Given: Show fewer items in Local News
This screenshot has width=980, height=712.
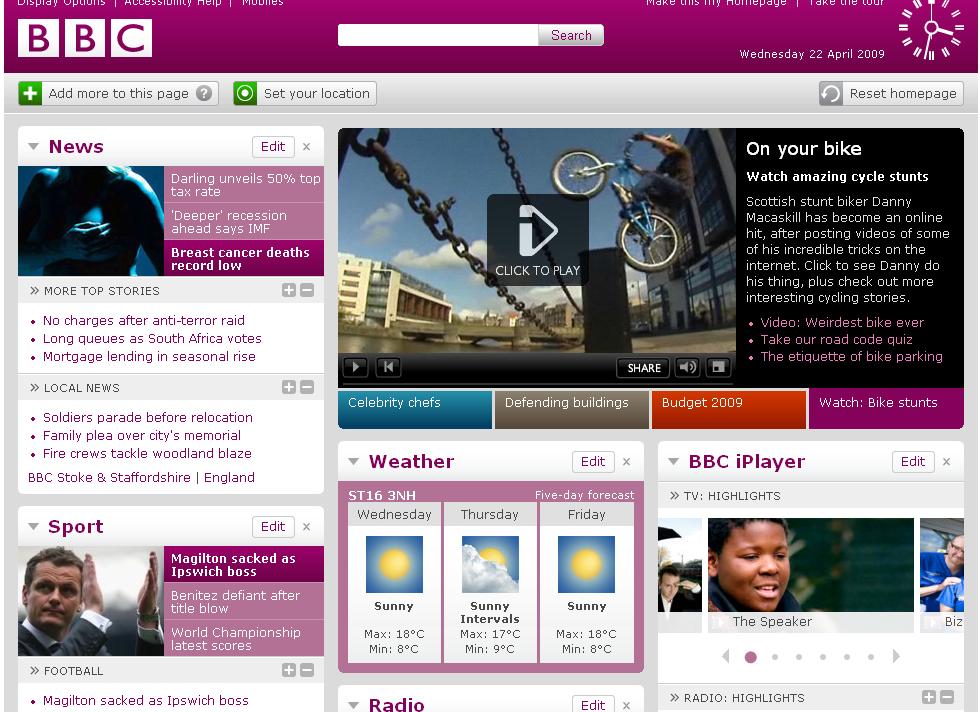Looking at the screenshot, I should tap(307, 387).
